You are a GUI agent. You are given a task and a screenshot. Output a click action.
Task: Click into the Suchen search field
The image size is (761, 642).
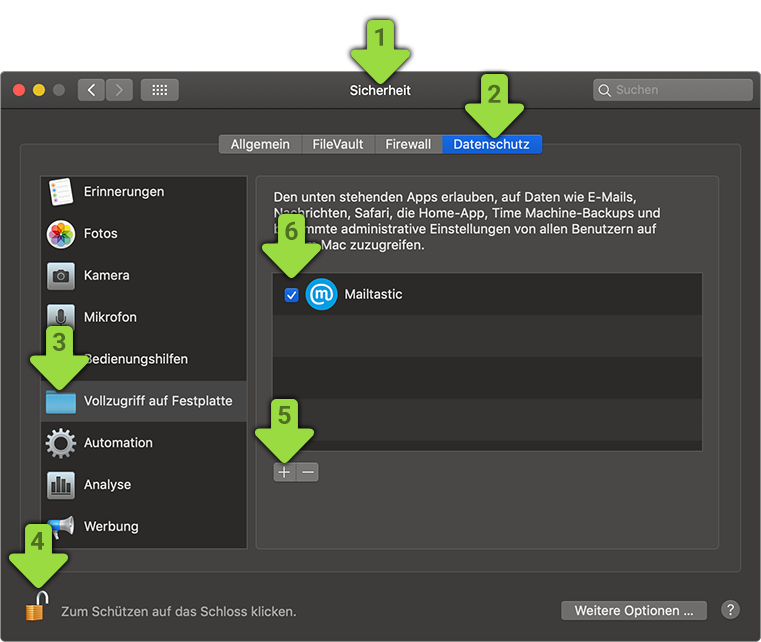[673, 90]
